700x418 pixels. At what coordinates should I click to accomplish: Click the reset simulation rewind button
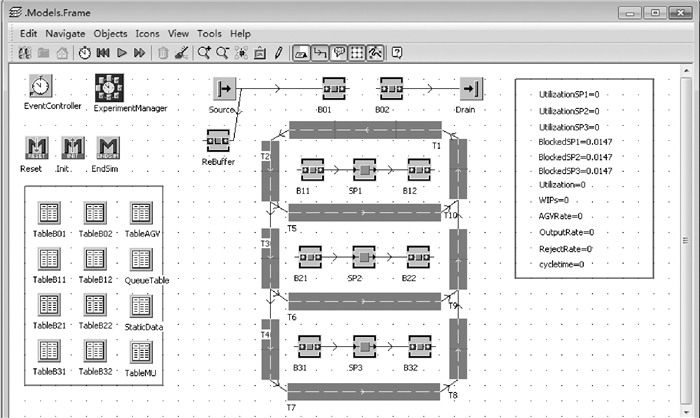click(103, 52)
